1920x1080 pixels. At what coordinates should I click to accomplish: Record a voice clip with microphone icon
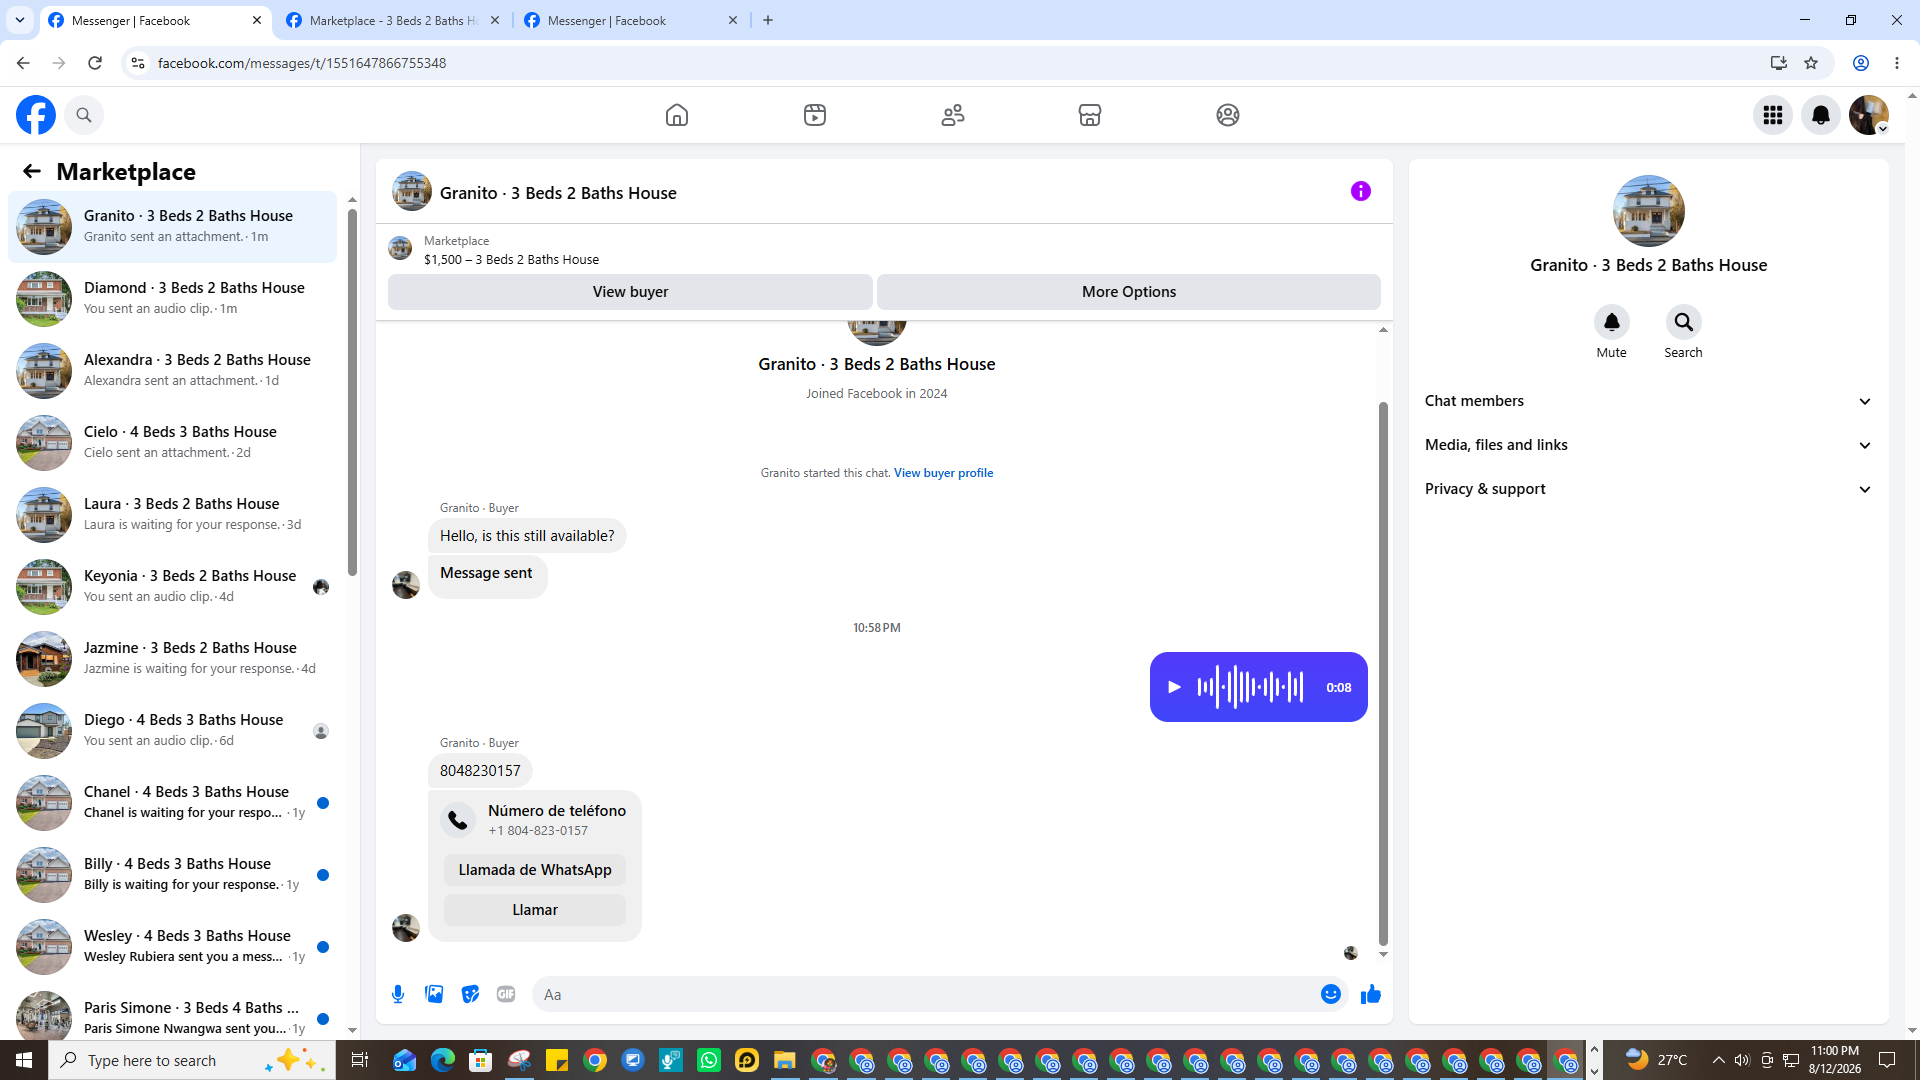(398, 994)
